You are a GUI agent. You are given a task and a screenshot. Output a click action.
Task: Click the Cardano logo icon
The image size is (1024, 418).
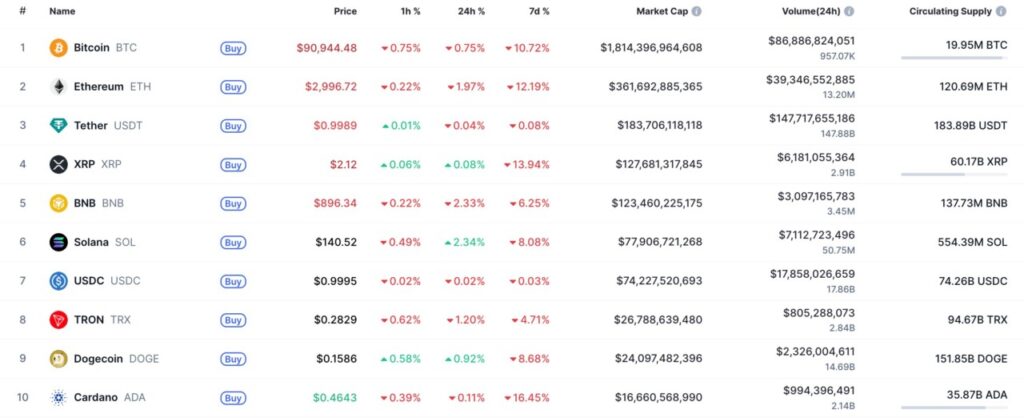(x=59, y=398)
